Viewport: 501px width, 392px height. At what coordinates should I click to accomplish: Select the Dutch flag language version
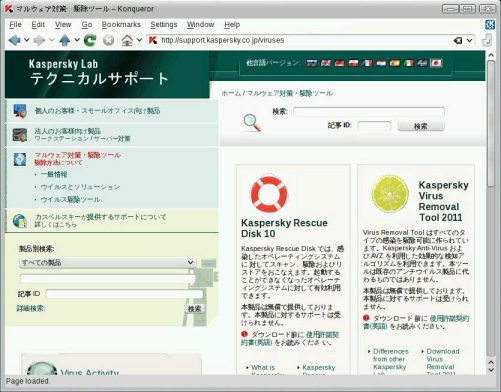(381, 63)
